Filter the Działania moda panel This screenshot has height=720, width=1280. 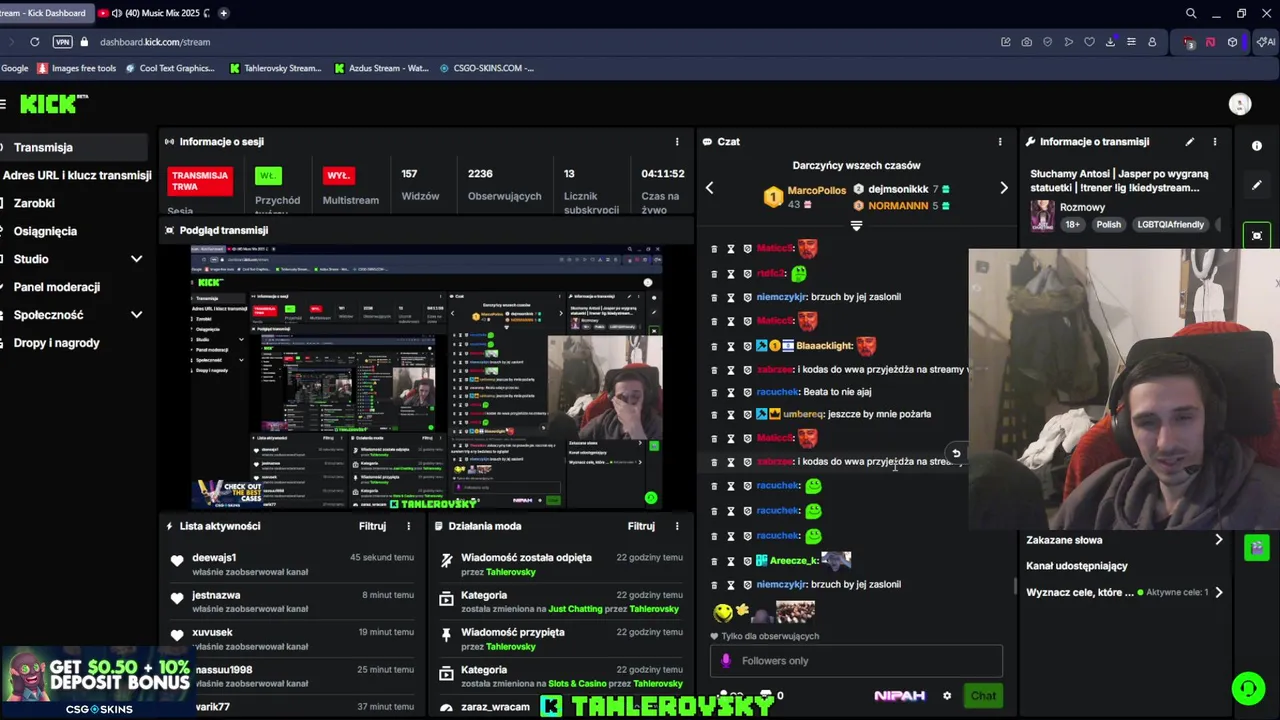point(641,526)
